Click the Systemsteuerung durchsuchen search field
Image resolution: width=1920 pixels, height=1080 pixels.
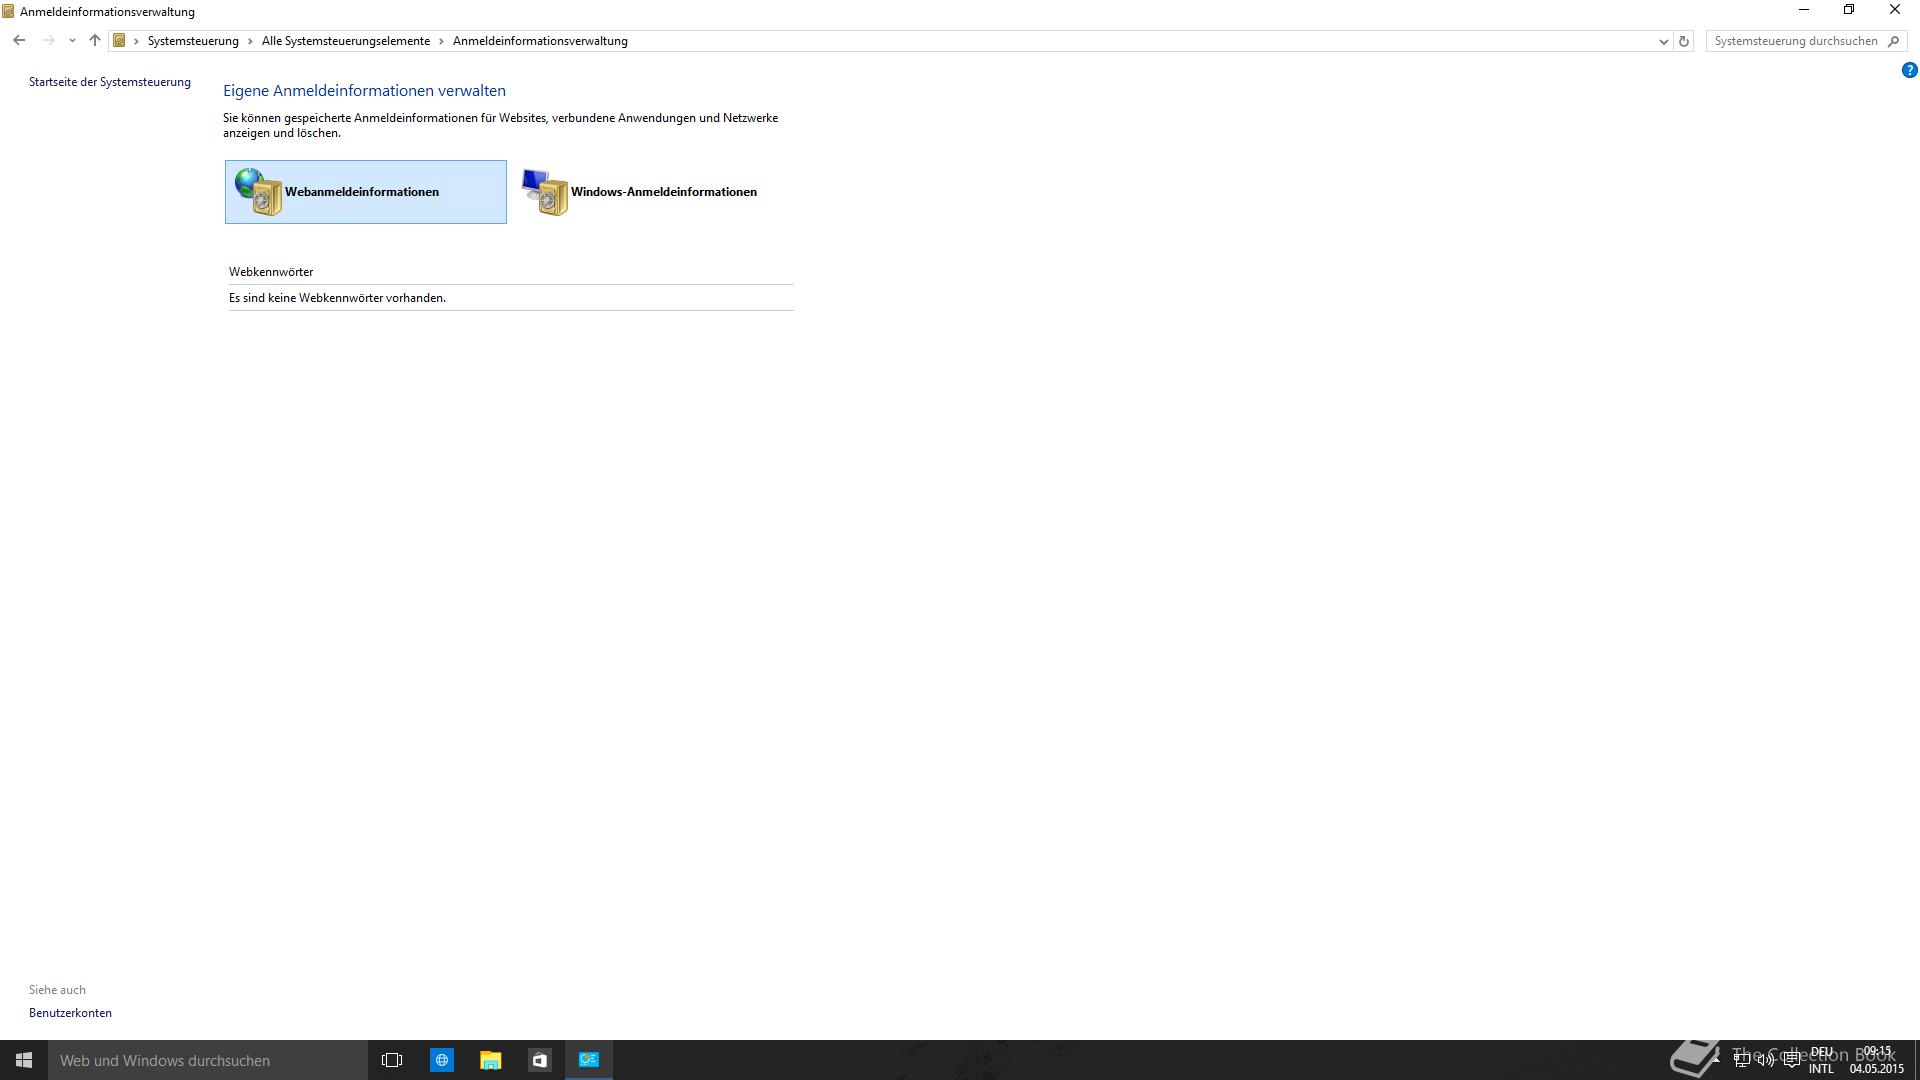tap(1795, 41)
